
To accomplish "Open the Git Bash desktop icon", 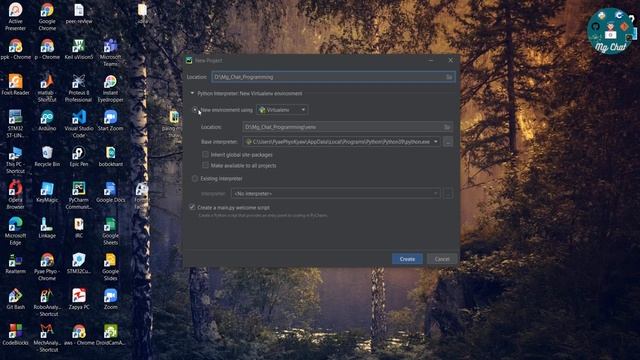I will point(16,299).
